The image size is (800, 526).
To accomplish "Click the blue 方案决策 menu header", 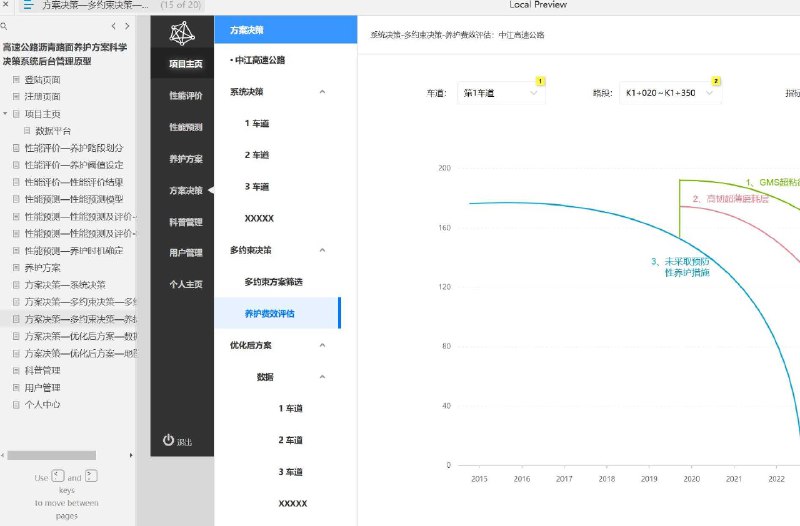I will pos(286,30).
